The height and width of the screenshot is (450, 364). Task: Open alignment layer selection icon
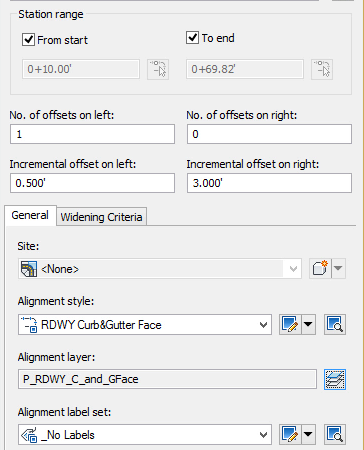pyautogui.click(x=335, y=379)
